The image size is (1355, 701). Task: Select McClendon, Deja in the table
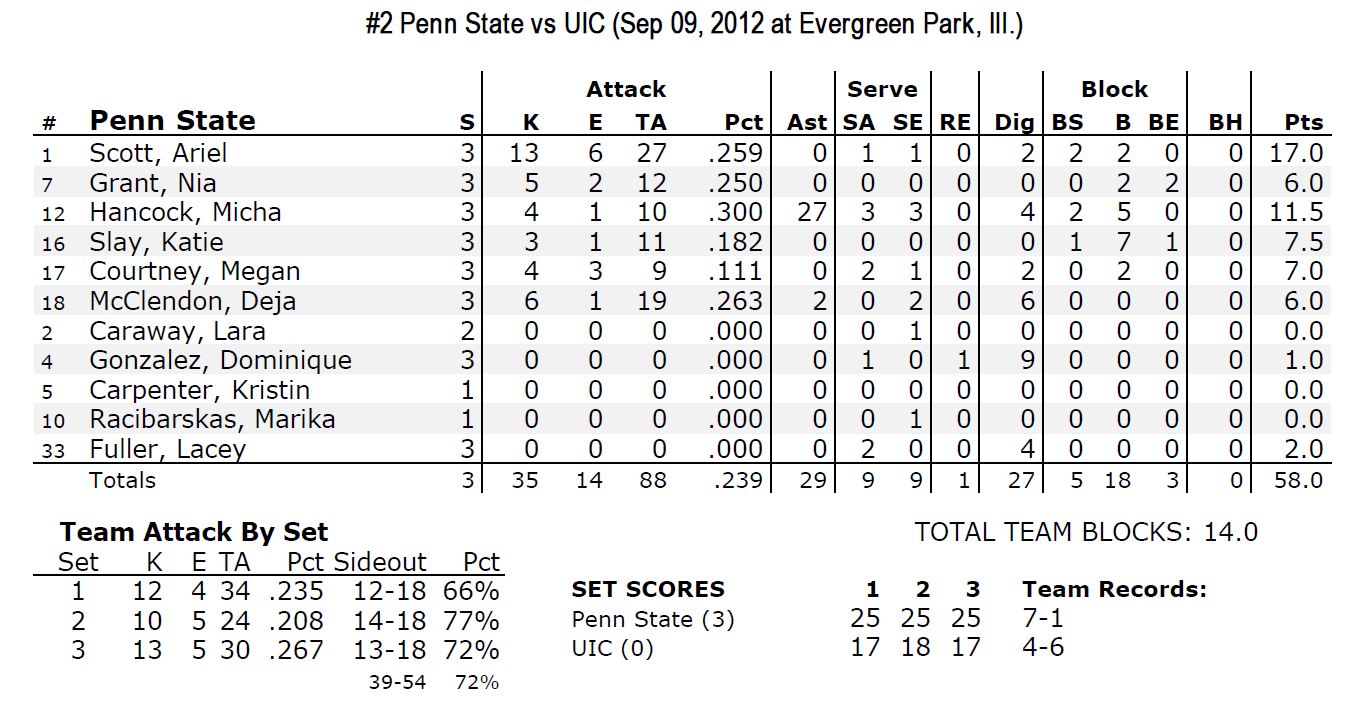tap(192, 301)
